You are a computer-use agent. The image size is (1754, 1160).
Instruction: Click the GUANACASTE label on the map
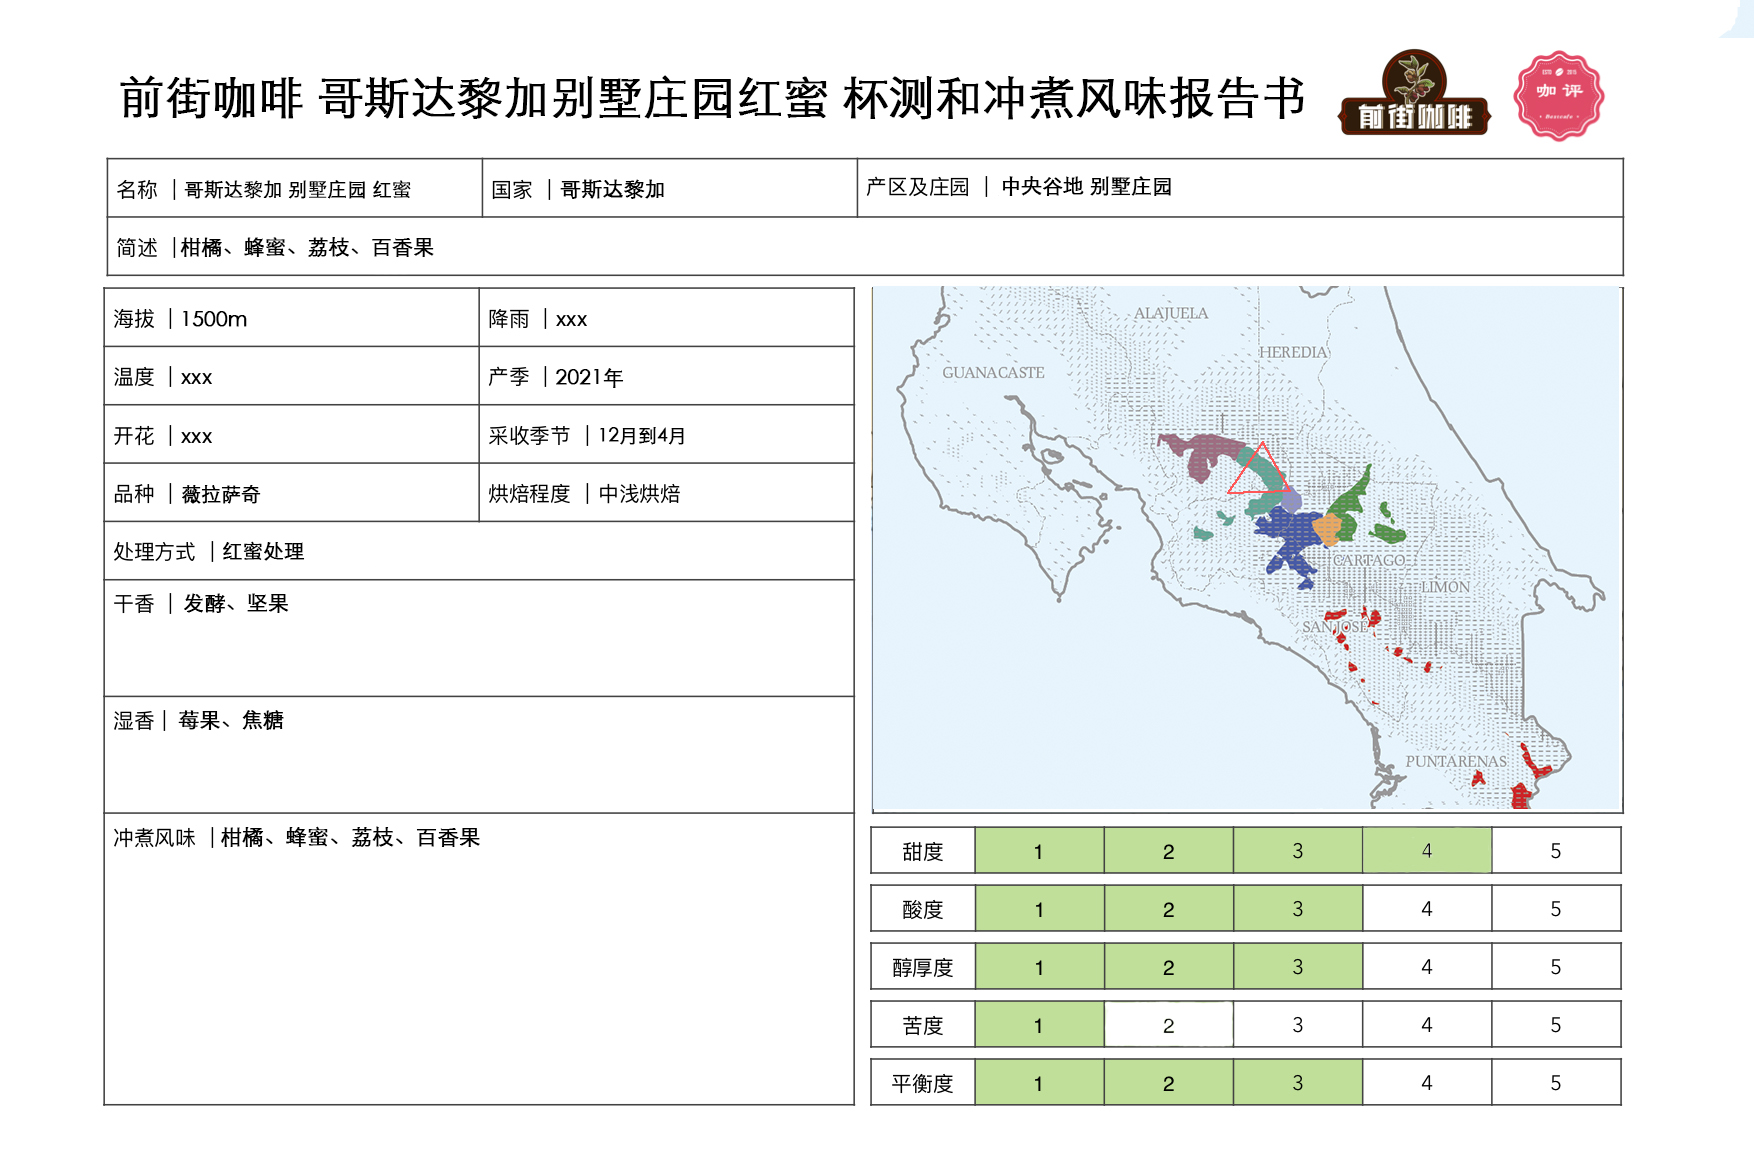pyautogui.click(x=992, y=373)
